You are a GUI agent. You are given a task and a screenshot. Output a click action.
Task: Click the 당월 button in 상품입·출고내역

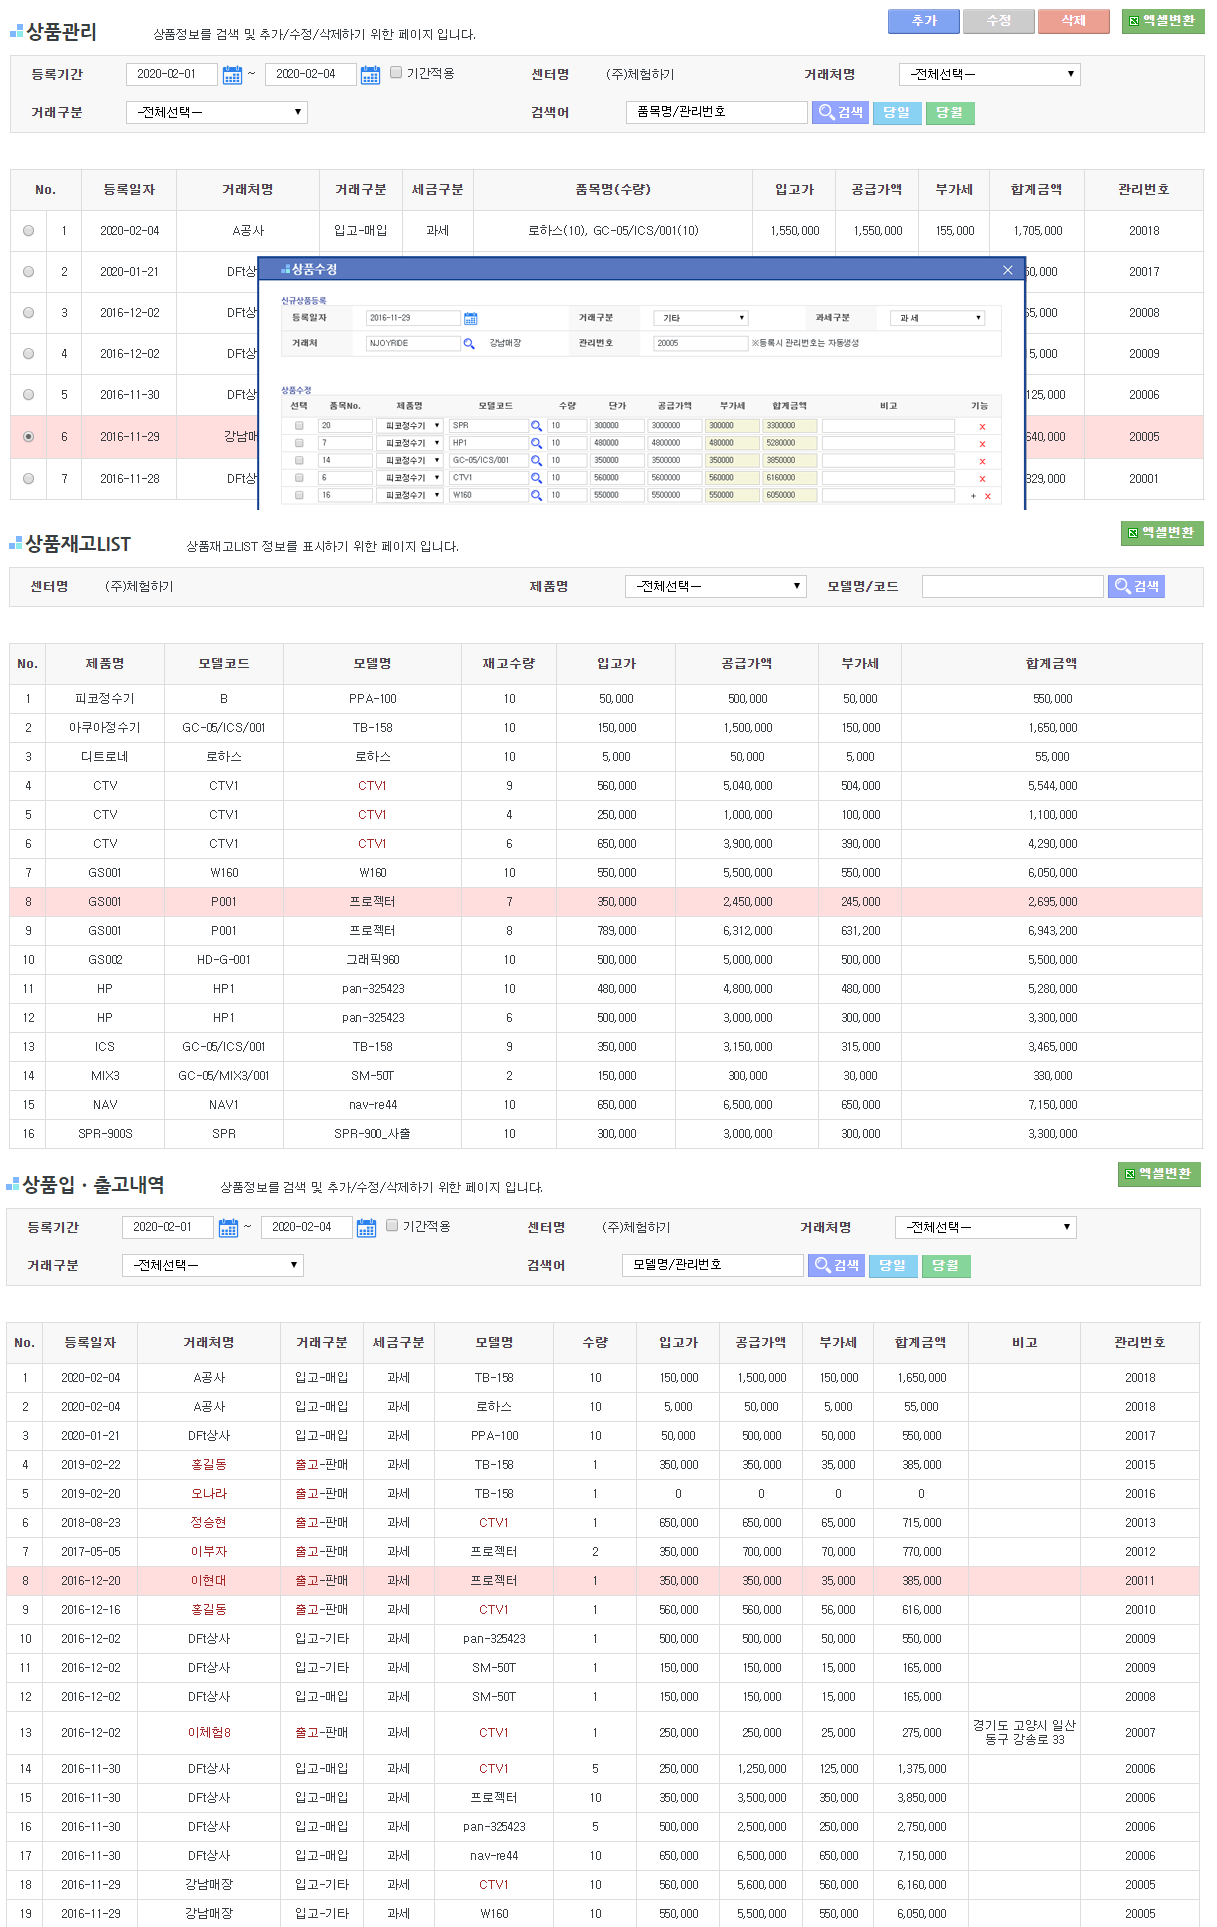(x=945, y=1266)
